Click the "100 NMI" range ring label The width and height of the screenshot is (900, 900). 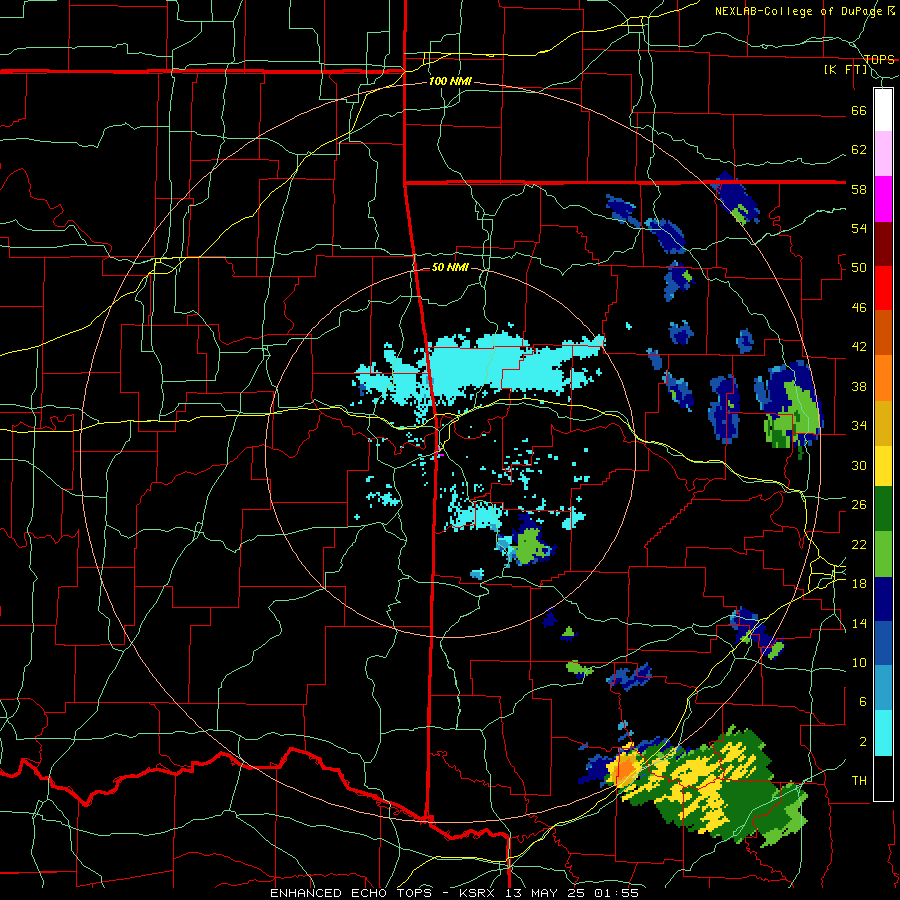450,82
